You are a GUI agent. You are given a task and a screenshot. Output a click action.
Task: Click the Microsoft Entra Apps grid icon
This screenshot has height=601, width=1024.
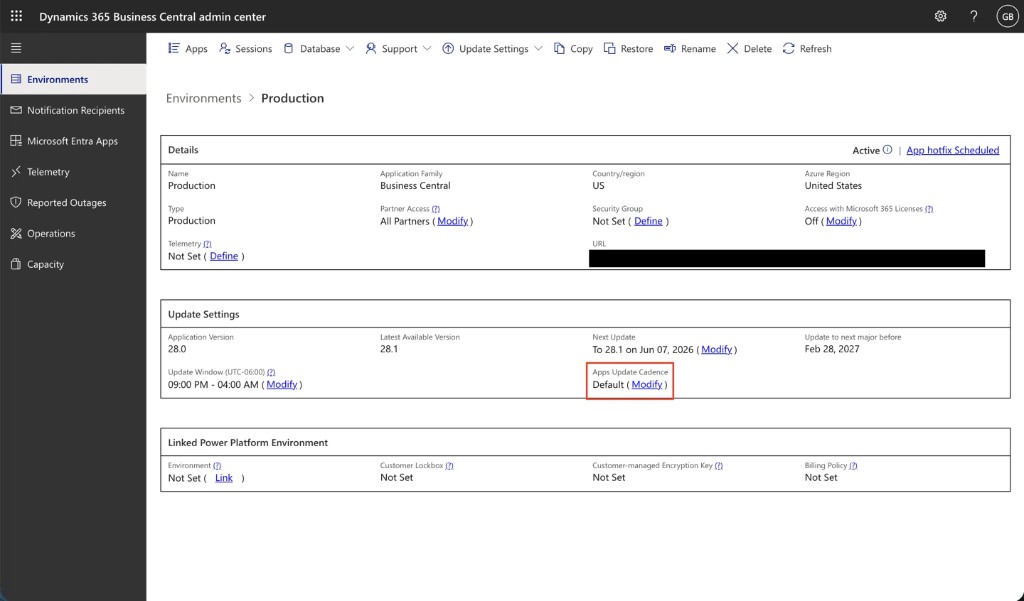click(16, 140)
